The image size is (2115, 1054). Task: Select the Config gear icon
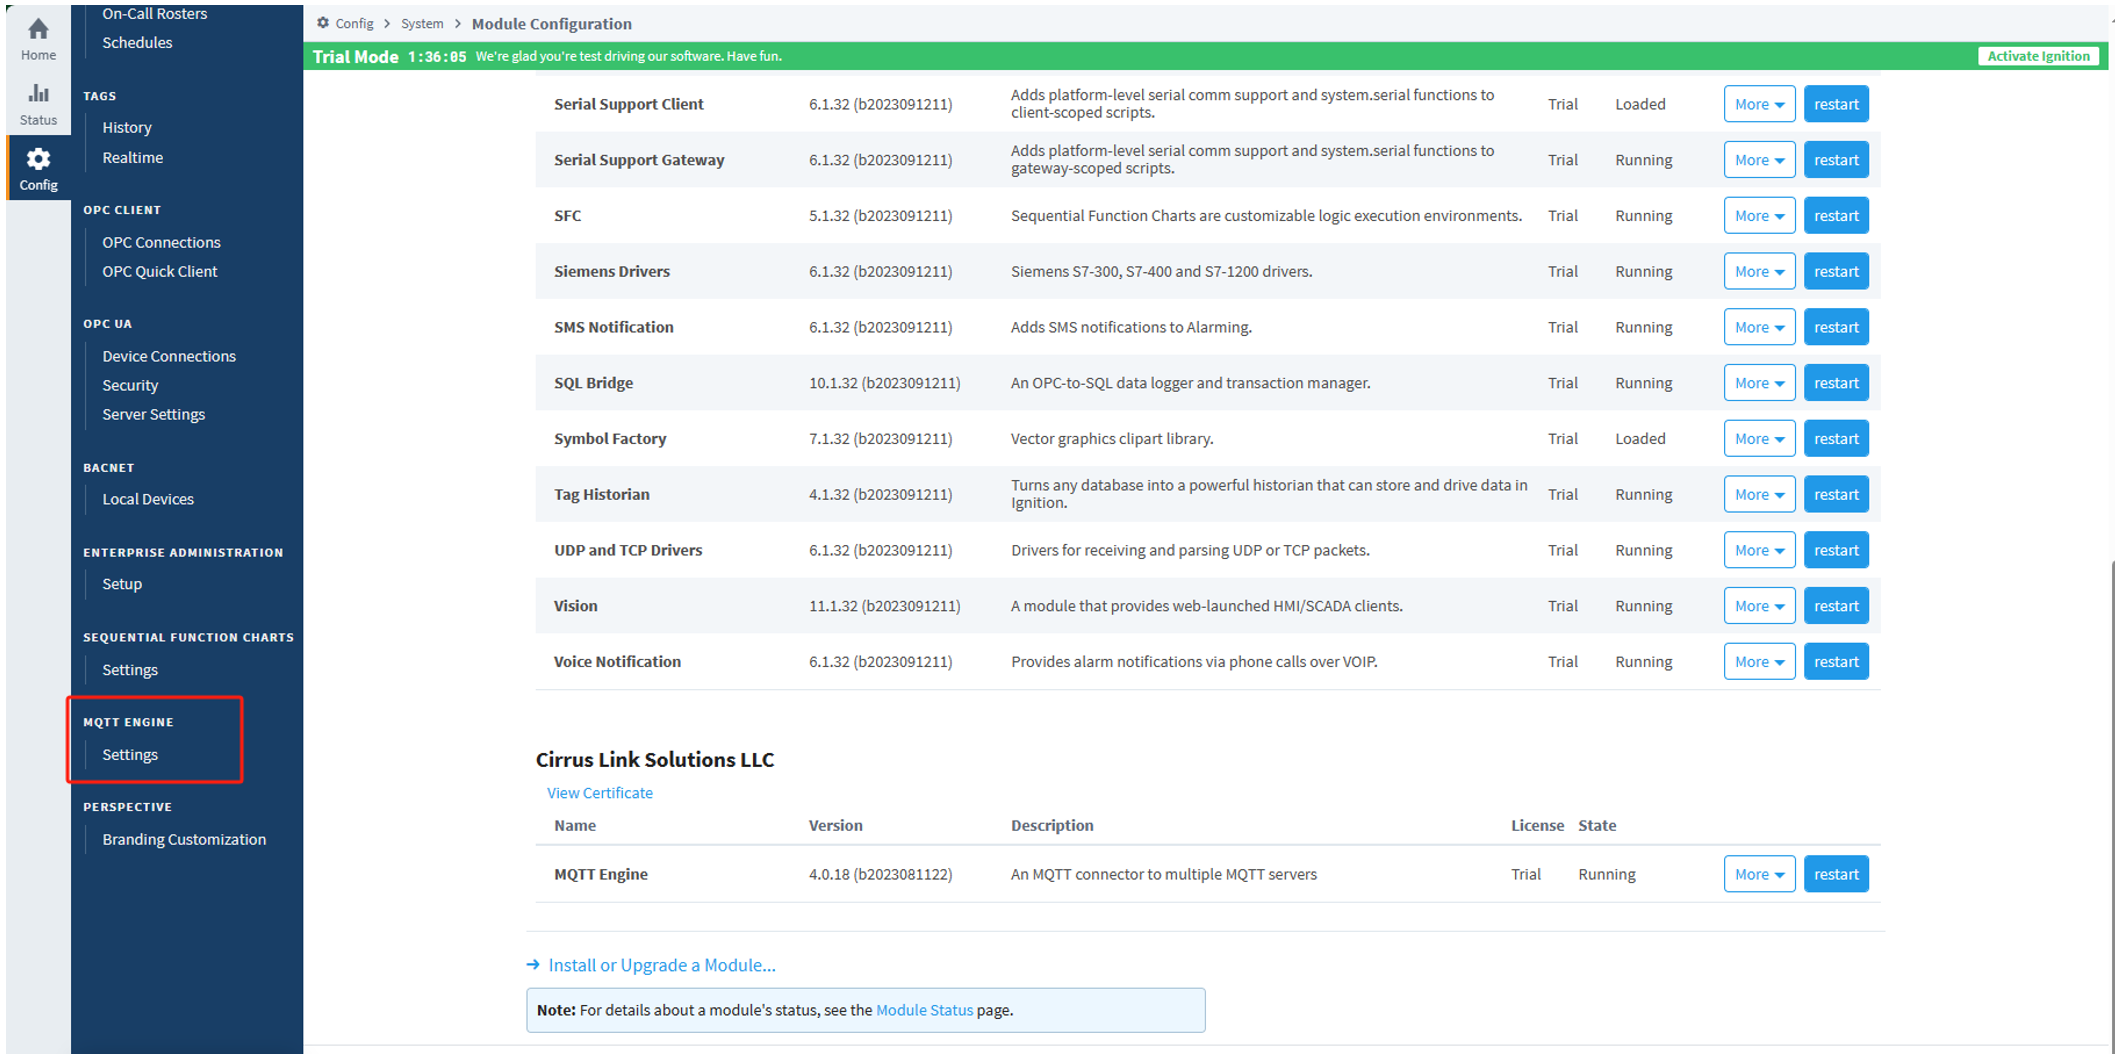click(x=38, y=160)
